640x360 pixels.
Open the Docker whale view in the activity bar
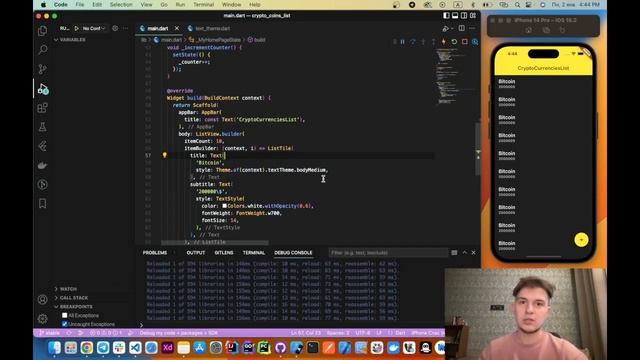42,165
